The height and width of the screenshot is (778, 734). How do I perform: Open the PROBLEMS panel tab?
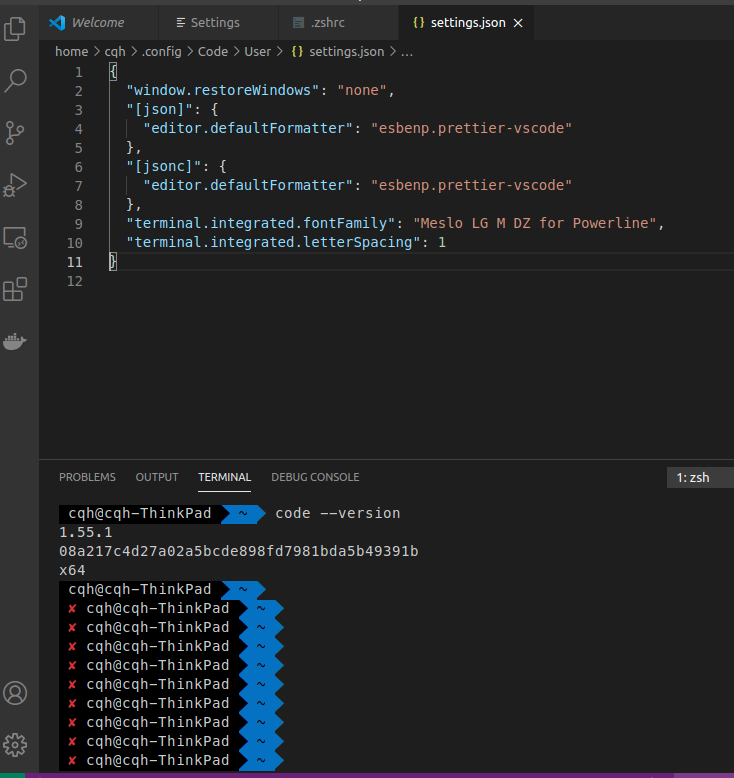(87, 477)
